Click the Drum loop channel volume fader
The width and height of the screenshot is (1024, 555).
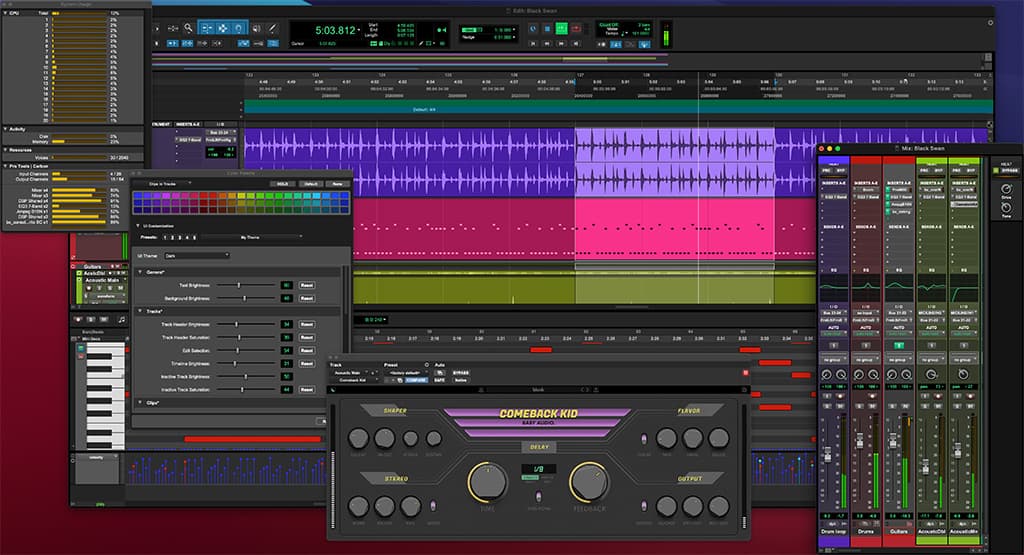(827, 455)
